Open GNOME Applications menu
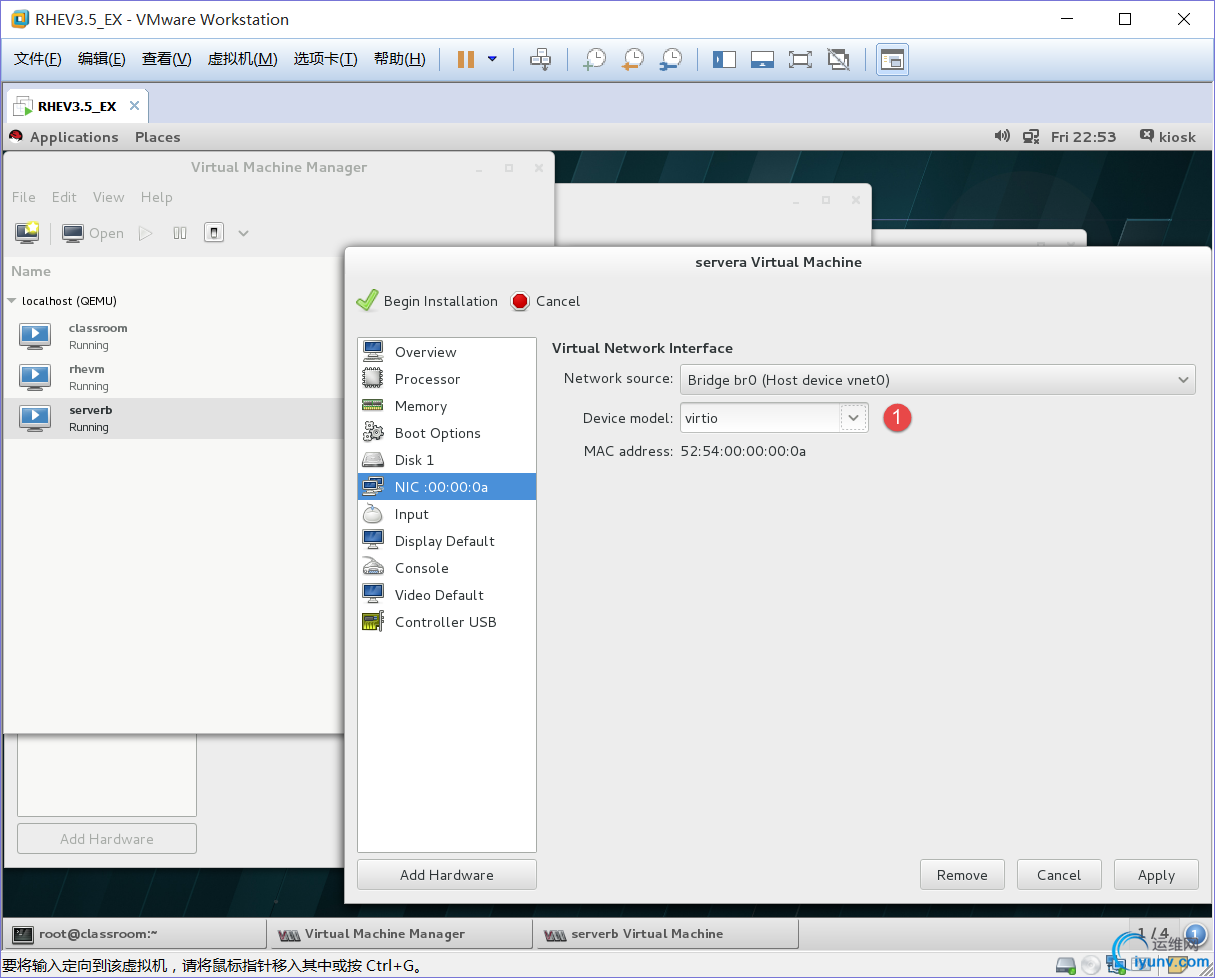Viewport: 1215px width, 978px height. 74,137
